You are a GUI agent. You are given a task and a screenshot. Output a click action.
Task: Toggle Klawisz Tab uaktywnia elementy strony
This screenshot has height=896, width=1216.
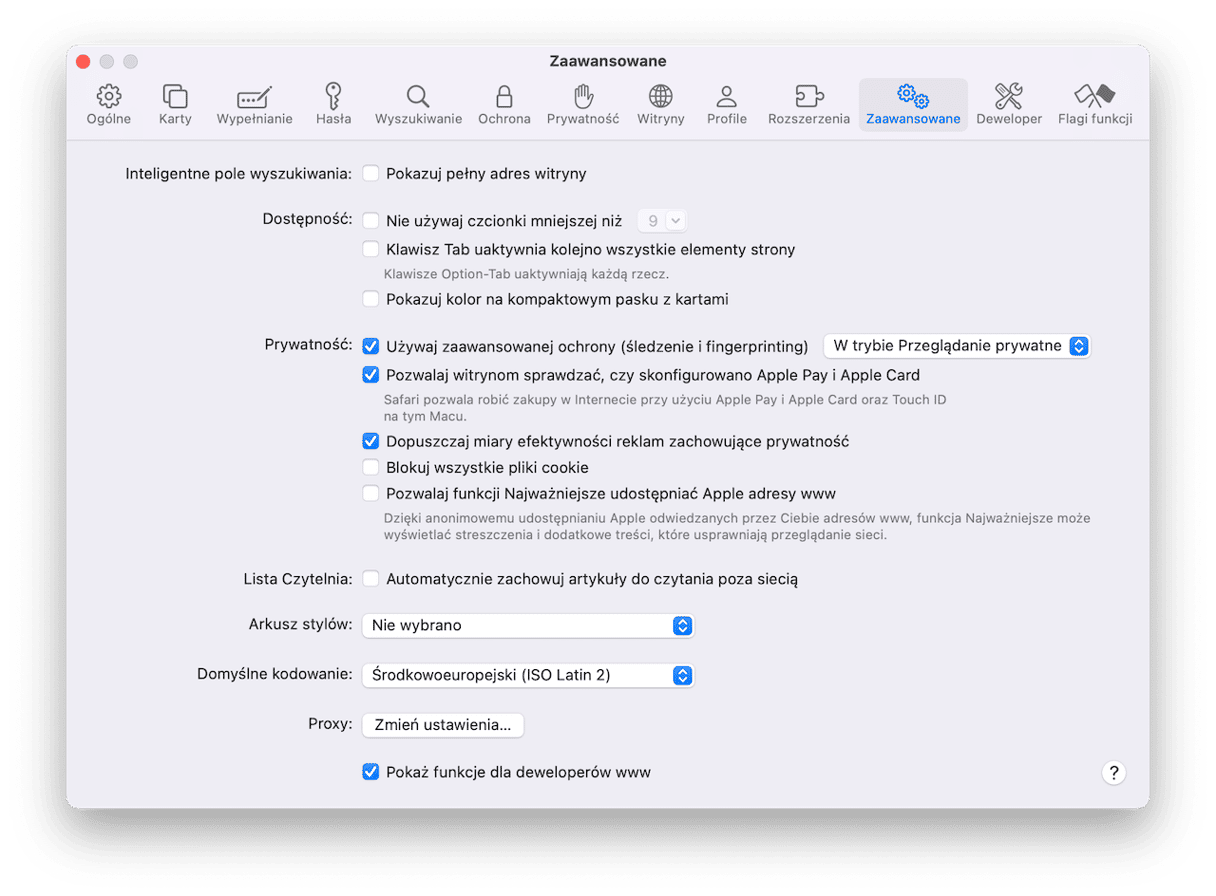click(x=371, y=249)
